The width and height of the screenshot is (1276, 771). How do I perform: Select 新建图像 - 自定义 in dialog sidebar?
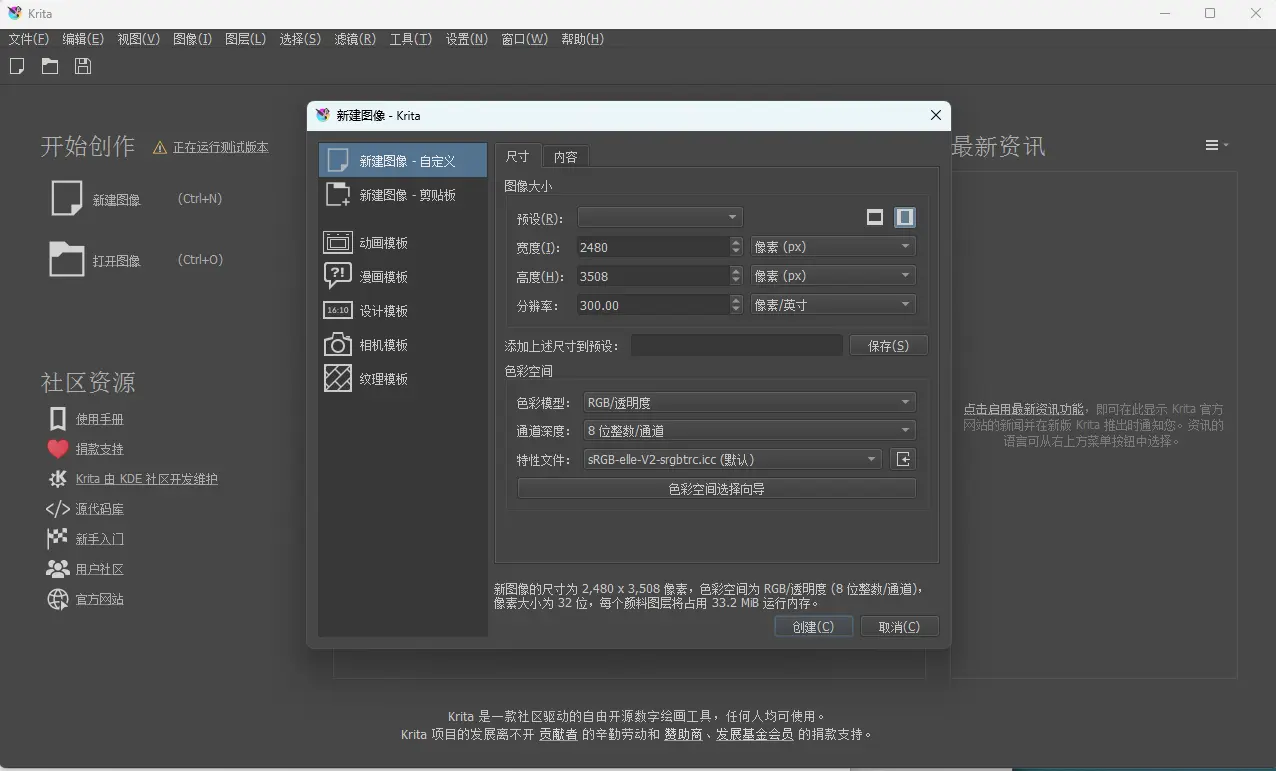403,160
